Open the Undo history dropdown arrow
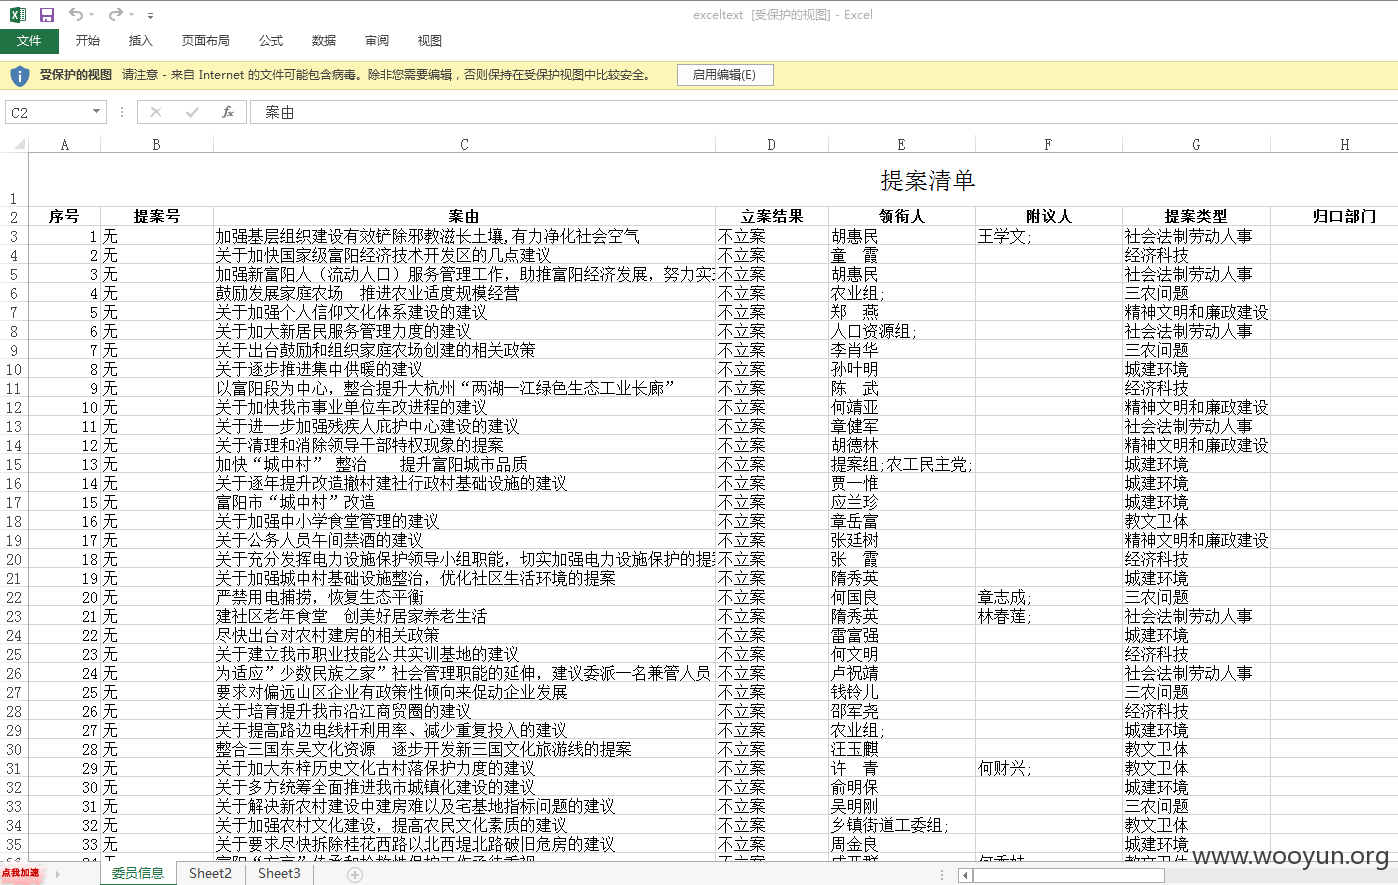1398x885 pixels. 92,15
